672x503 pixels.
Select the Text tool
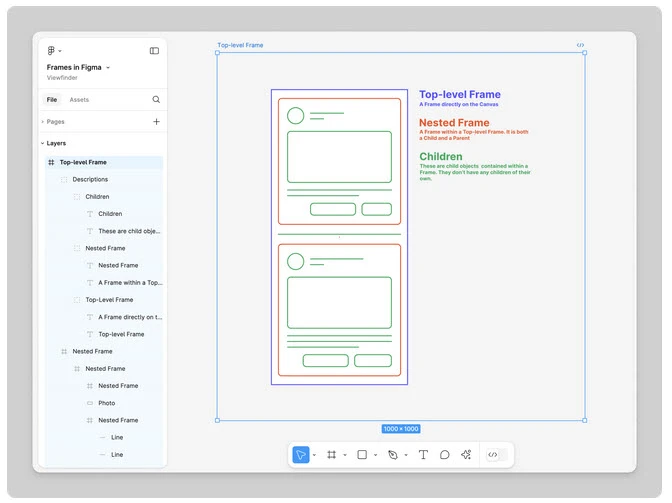point(423,455)
